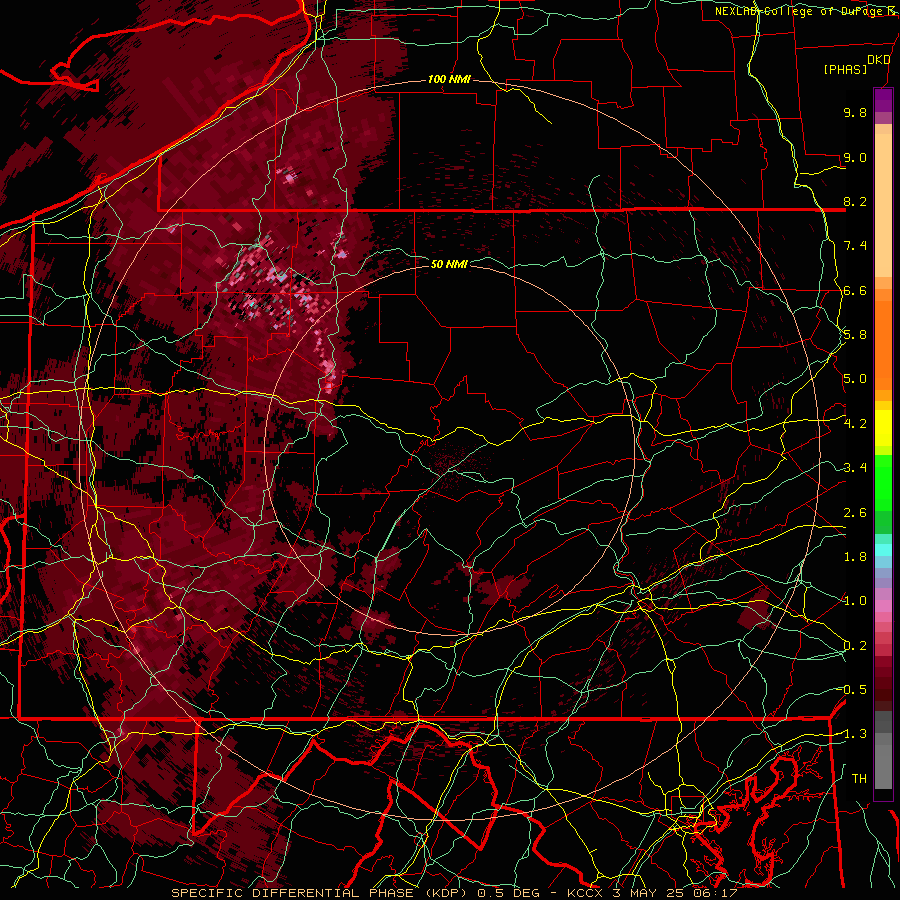The image size is (900, 900).
Task: Select the 7.4 scale value
Action: click(855, 246)
